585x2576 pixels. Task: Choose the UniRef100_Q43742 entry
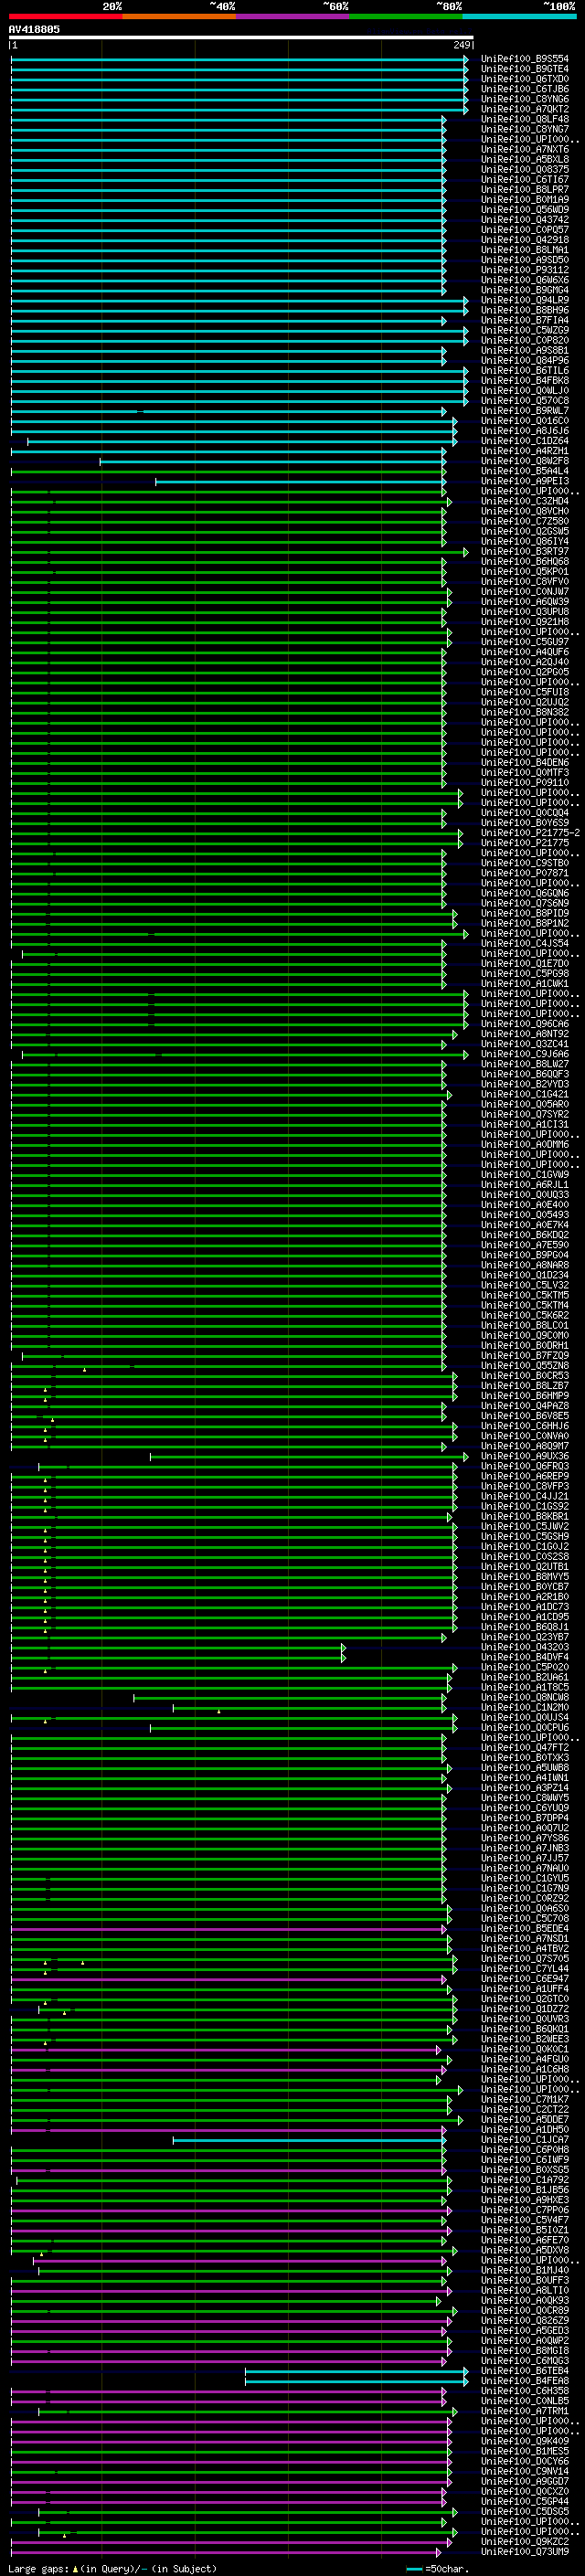pos(525,220)
